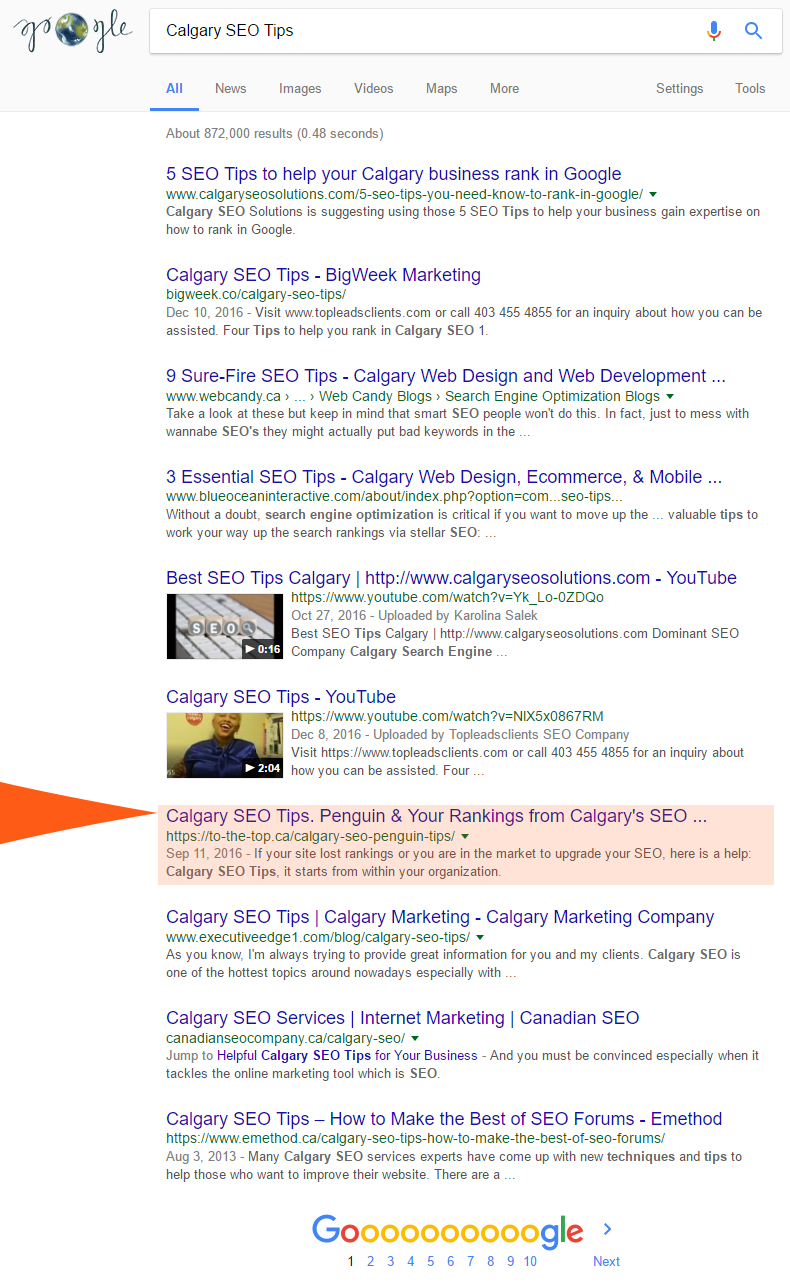Open search Settings

pyautogui.click(x=679, y=88)
